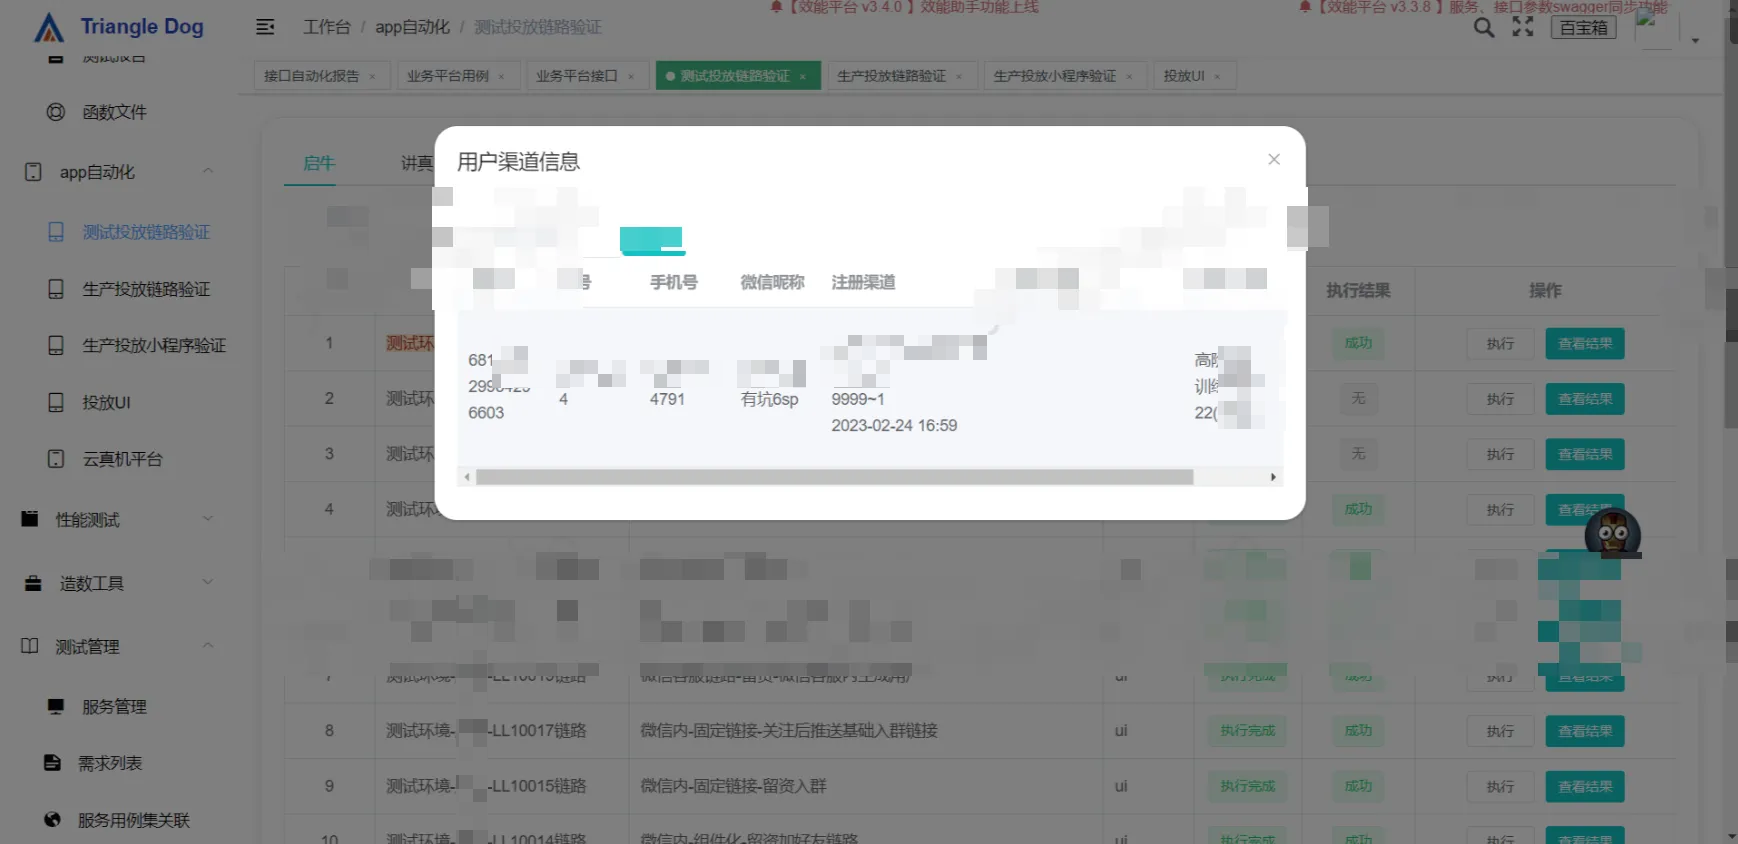
Task: Close the 接口自动化报告 tab
Action: coord(372,76)
